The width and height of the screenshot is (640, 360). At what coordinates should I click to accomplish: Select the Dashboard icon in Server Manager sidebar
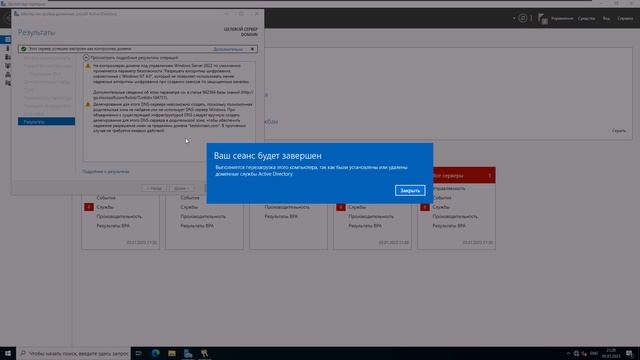click(x=7, y=40)
